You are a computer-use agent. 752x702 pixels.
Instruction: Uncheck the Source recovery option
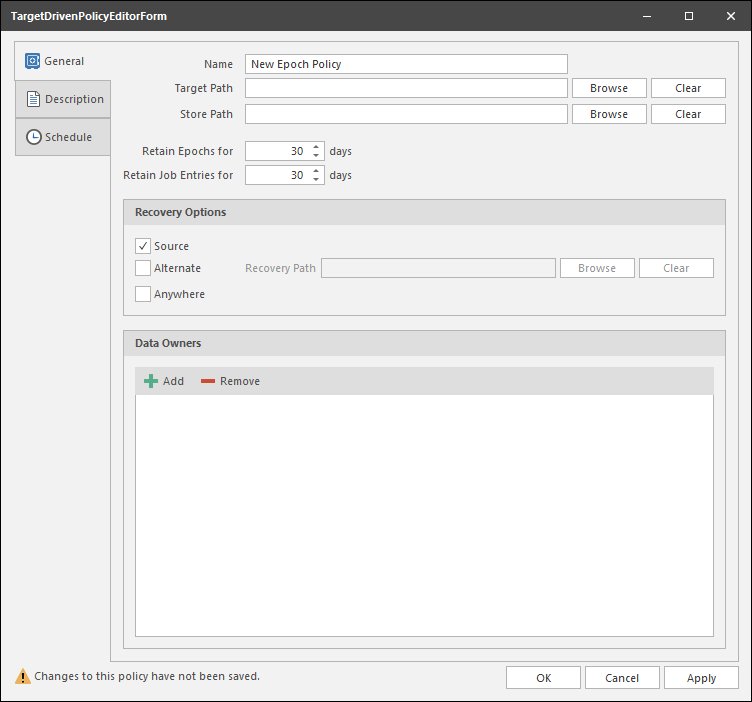(143, 246)
